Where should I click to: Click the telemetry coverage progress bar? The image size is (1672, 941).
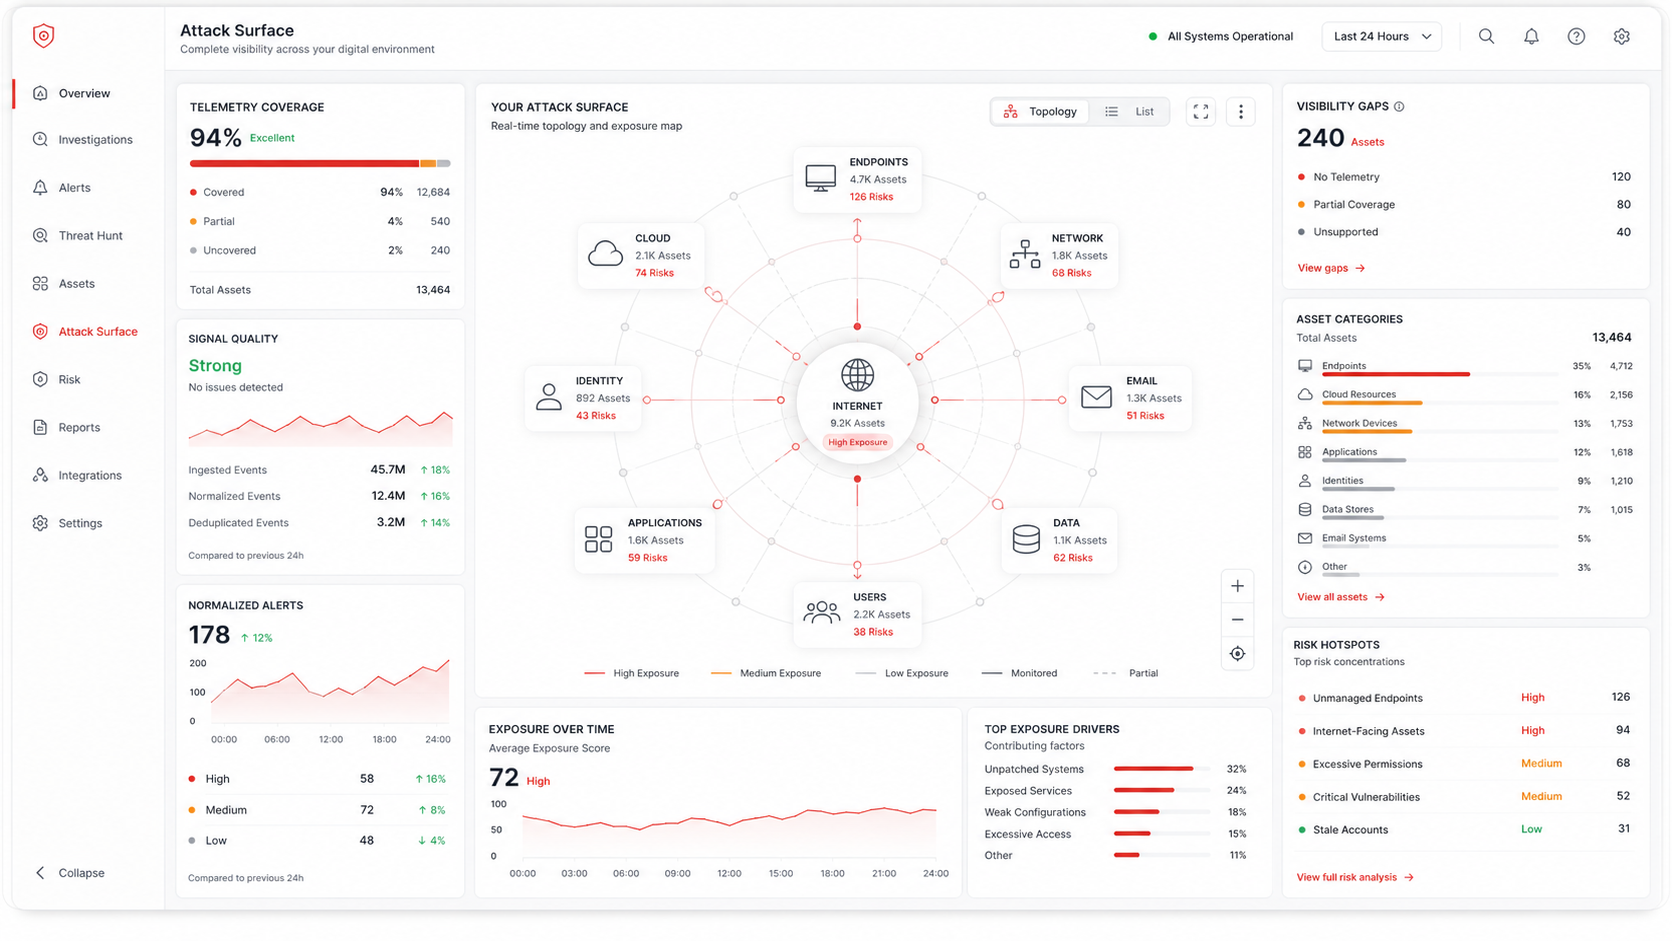pos(320,163)
